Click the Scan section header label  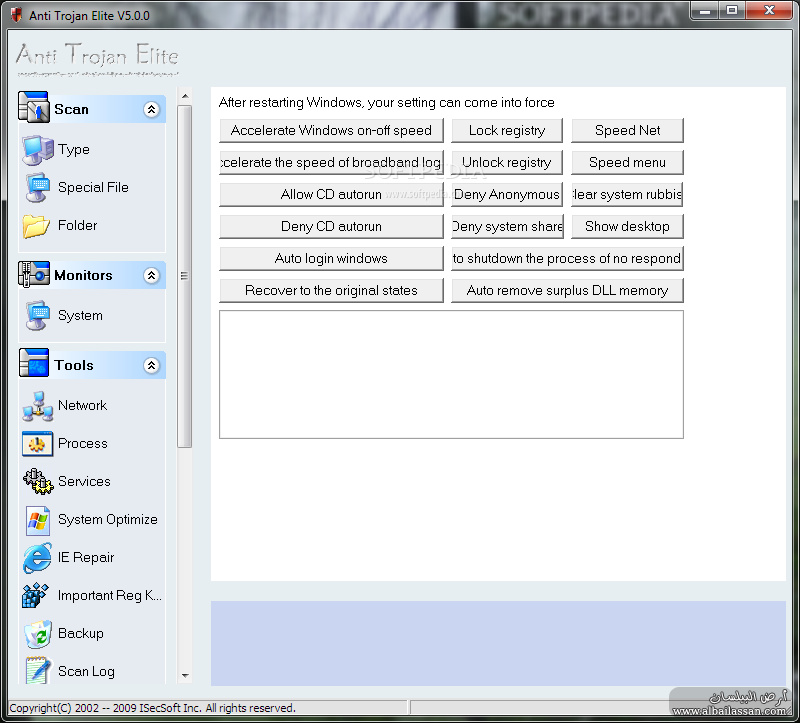71,109
